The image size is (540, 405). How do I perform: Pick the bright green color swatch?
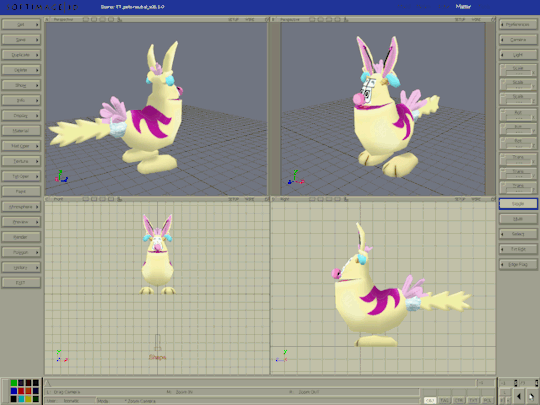pos(14,383)
